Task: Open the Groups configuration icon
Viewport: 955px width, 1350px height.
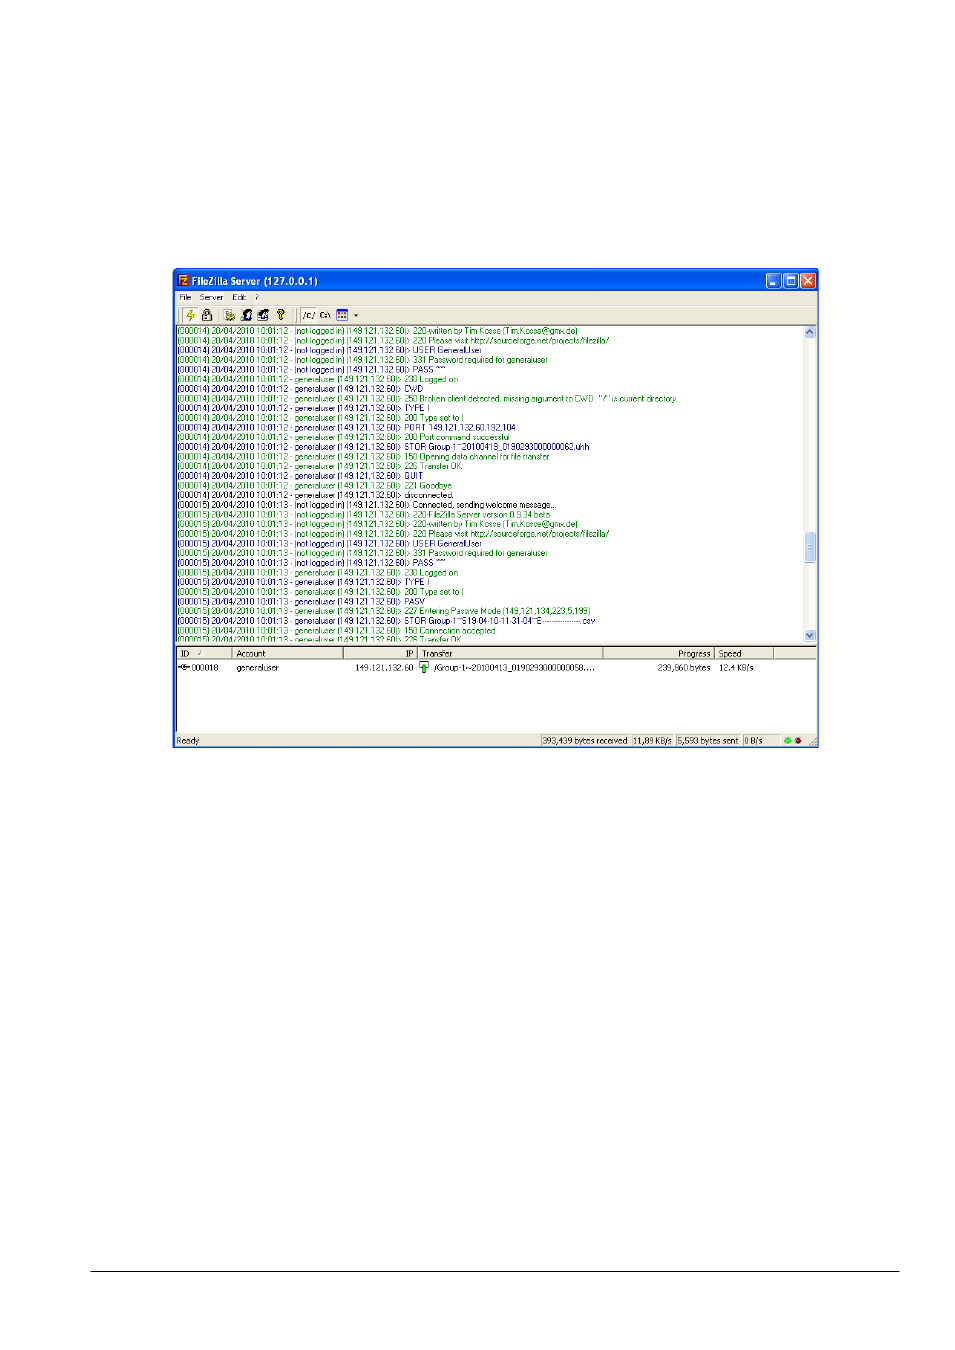Action: click(x=264, y=315)
